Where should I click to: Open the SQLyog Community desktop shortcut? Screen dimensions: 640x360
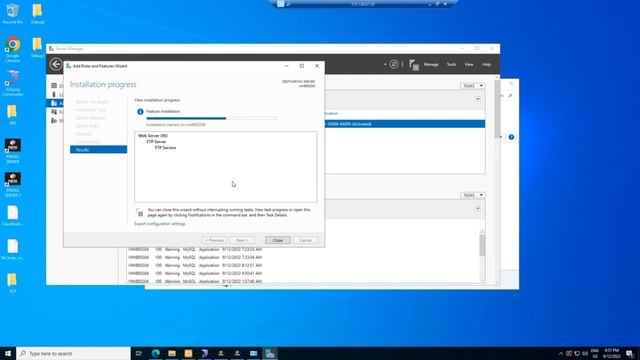click(x=13, y=83)
